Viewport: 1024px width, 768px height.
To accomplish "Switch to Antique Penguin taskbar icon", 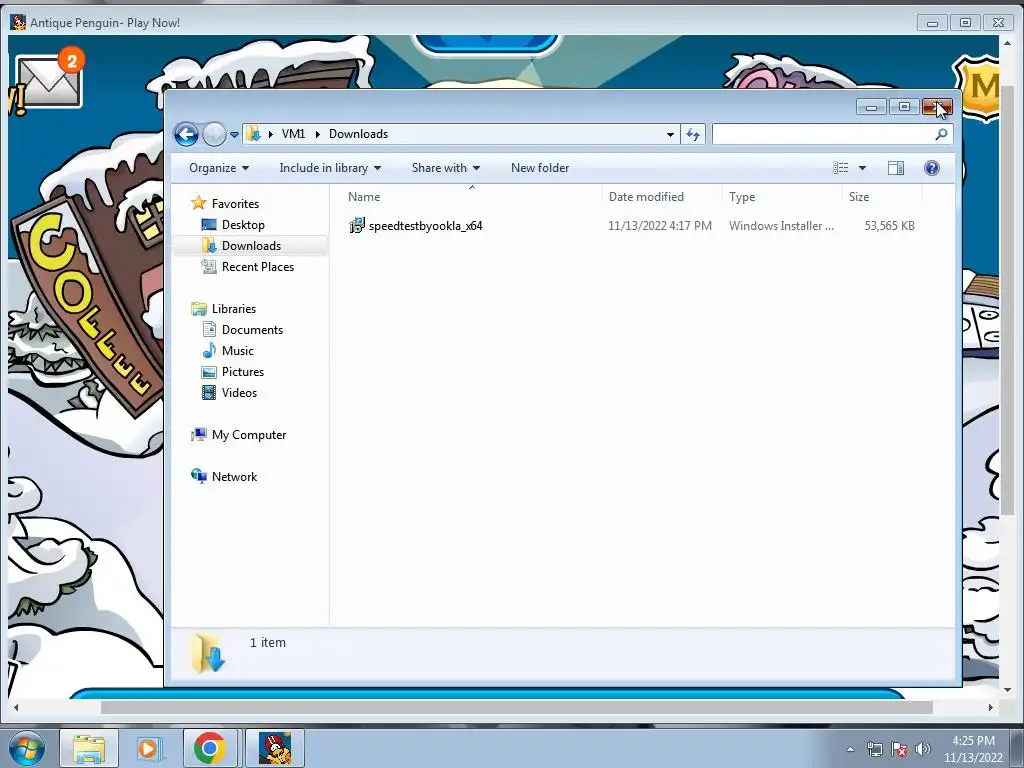I will tap(275, 748).
